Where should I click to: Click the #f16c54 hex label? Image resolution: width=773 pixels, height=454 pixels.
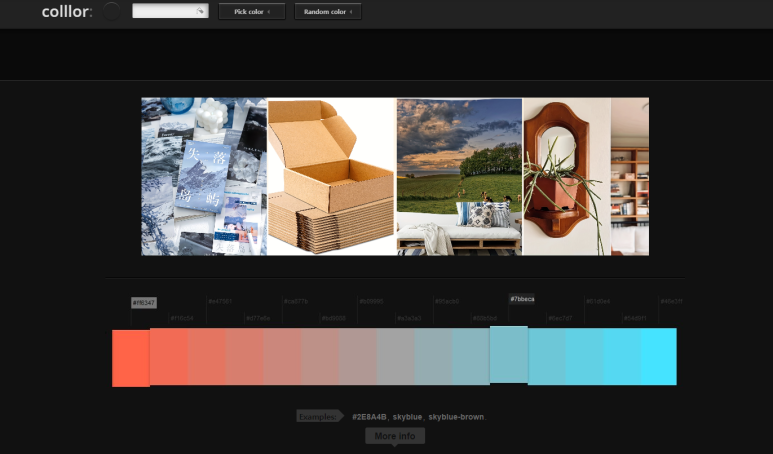(x=182, y=318)
